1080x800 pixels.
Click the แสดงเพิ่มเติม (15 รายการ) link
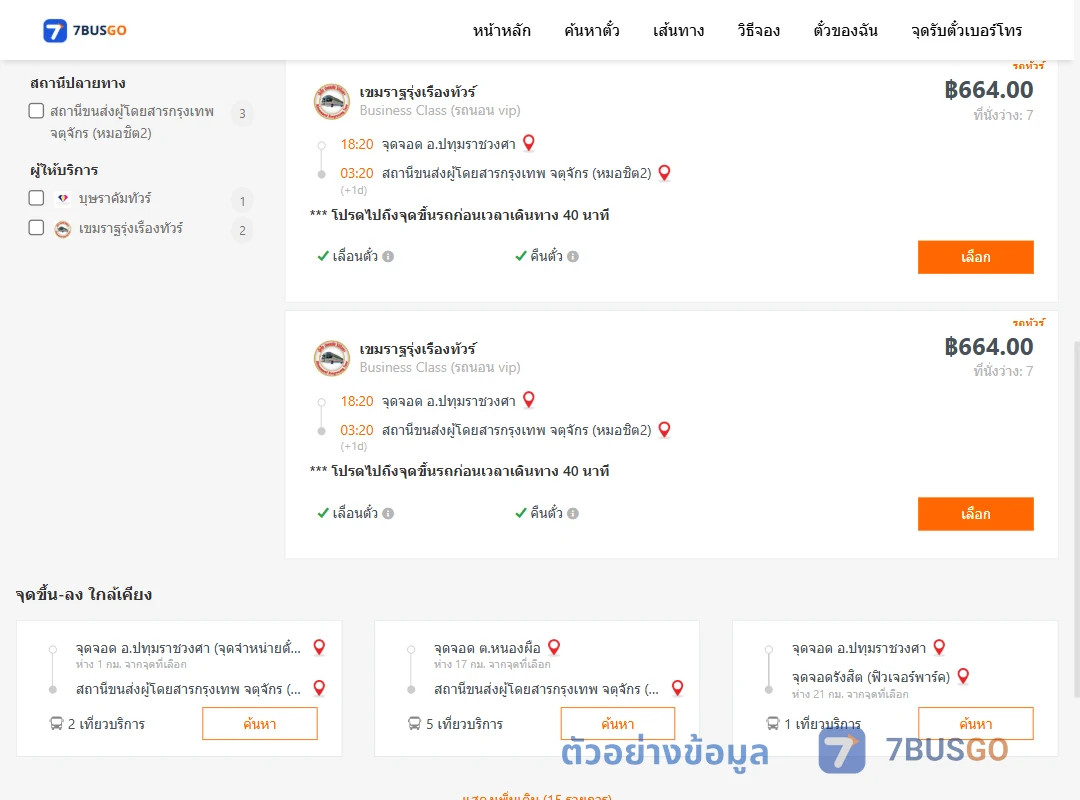pyautogui.click(x=537, y=797)
